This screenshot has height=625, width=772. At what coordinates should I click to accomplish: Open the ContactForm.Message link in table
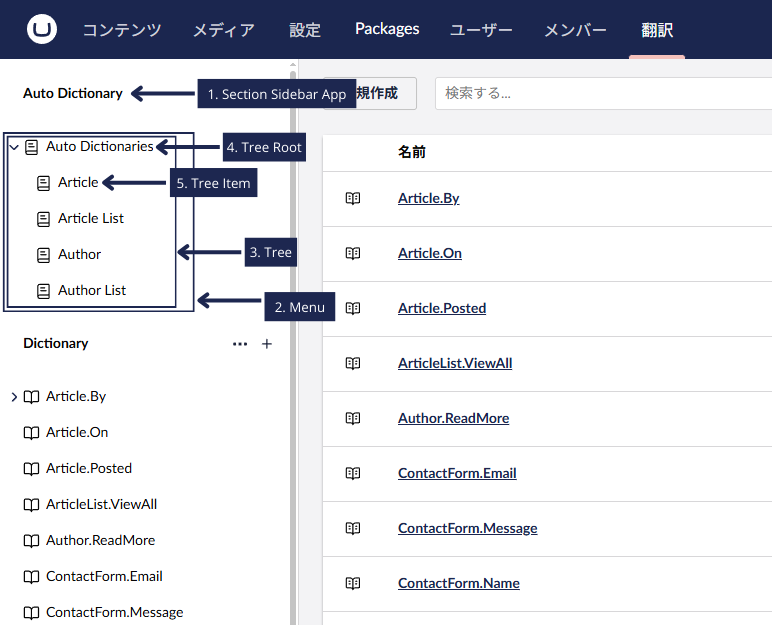(x=467, y=528)
